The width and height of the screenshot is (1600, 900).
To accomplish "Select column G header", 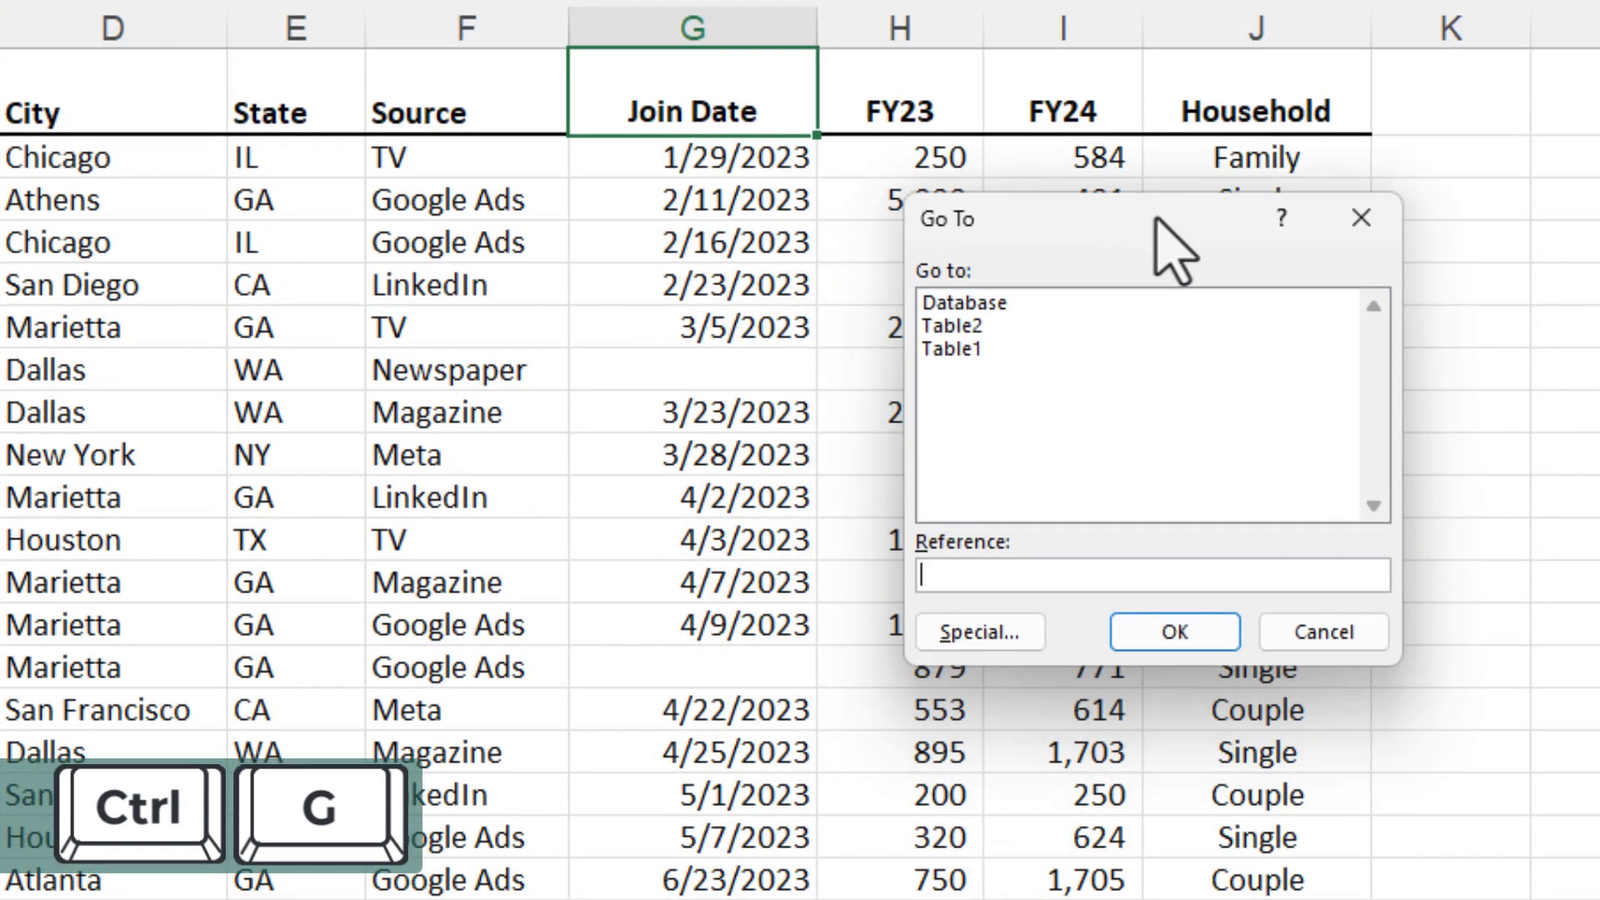I will tap(692, 27).
